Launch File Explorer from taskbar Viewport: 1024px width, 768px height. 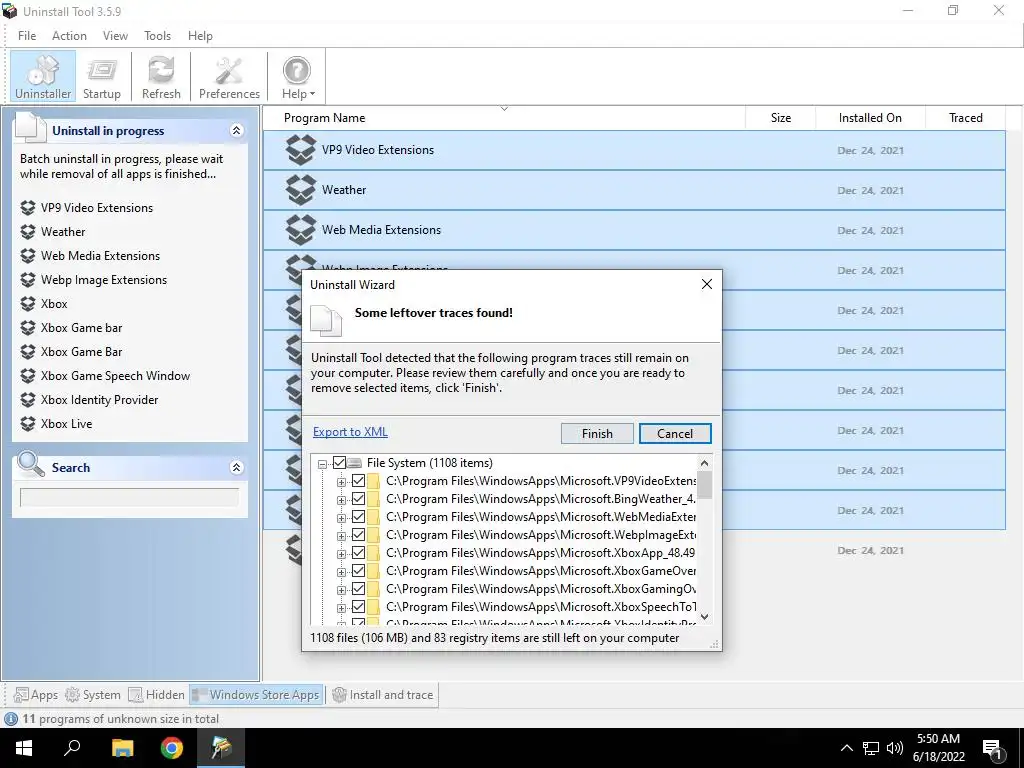tap(122, 748)
